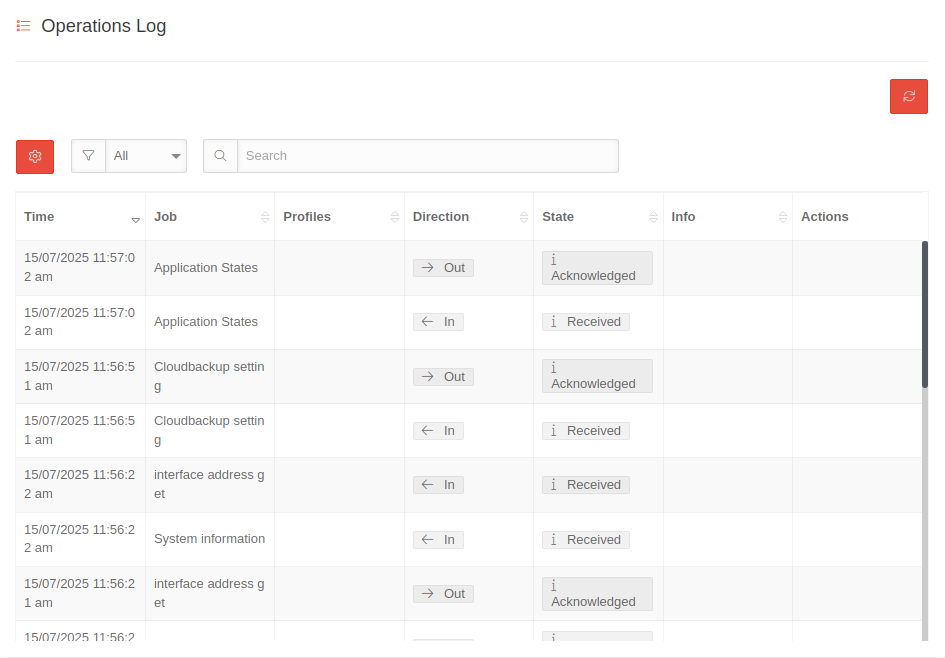Click Acknowledged badge in first row
Viewport: 945px width, 658px height.
point(597,268)
